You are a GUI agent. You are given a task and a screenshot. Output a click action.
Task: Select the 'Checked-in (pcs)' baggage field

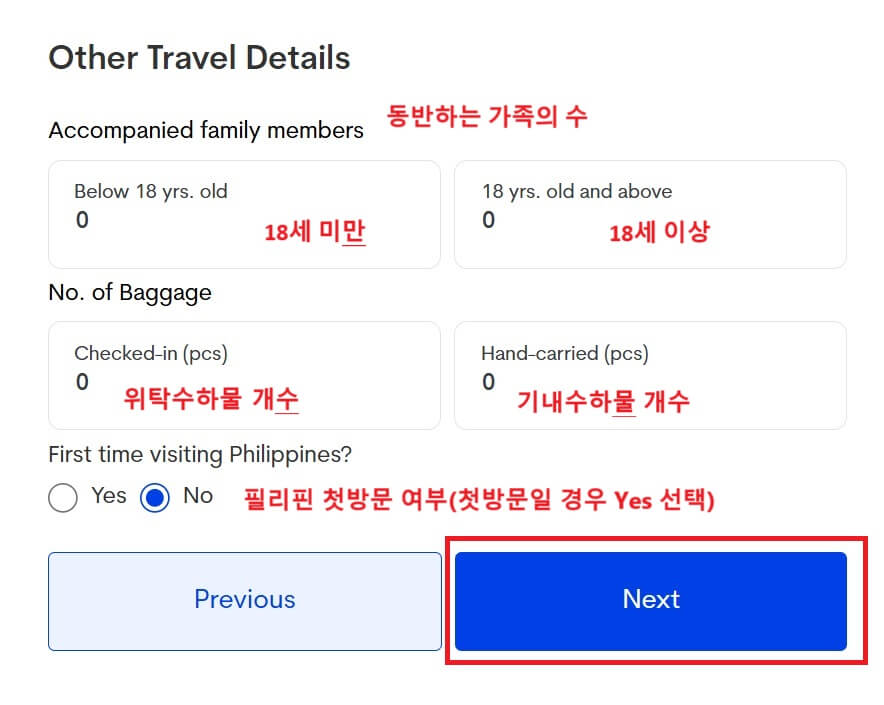pyautogui.click(x=244, y=376)
